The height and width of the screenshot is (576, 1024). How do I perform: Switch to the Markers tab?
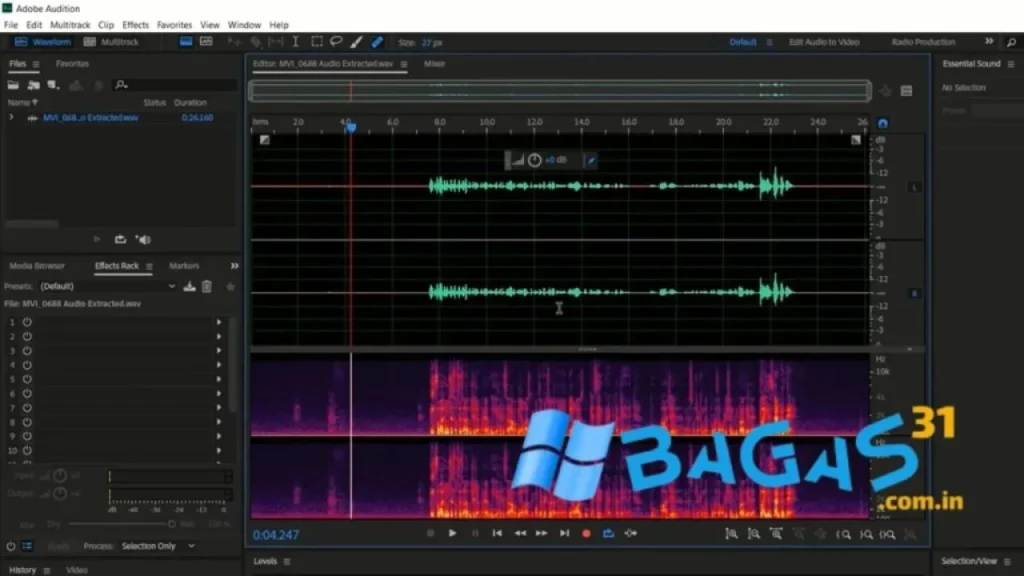tap(184, 266)
